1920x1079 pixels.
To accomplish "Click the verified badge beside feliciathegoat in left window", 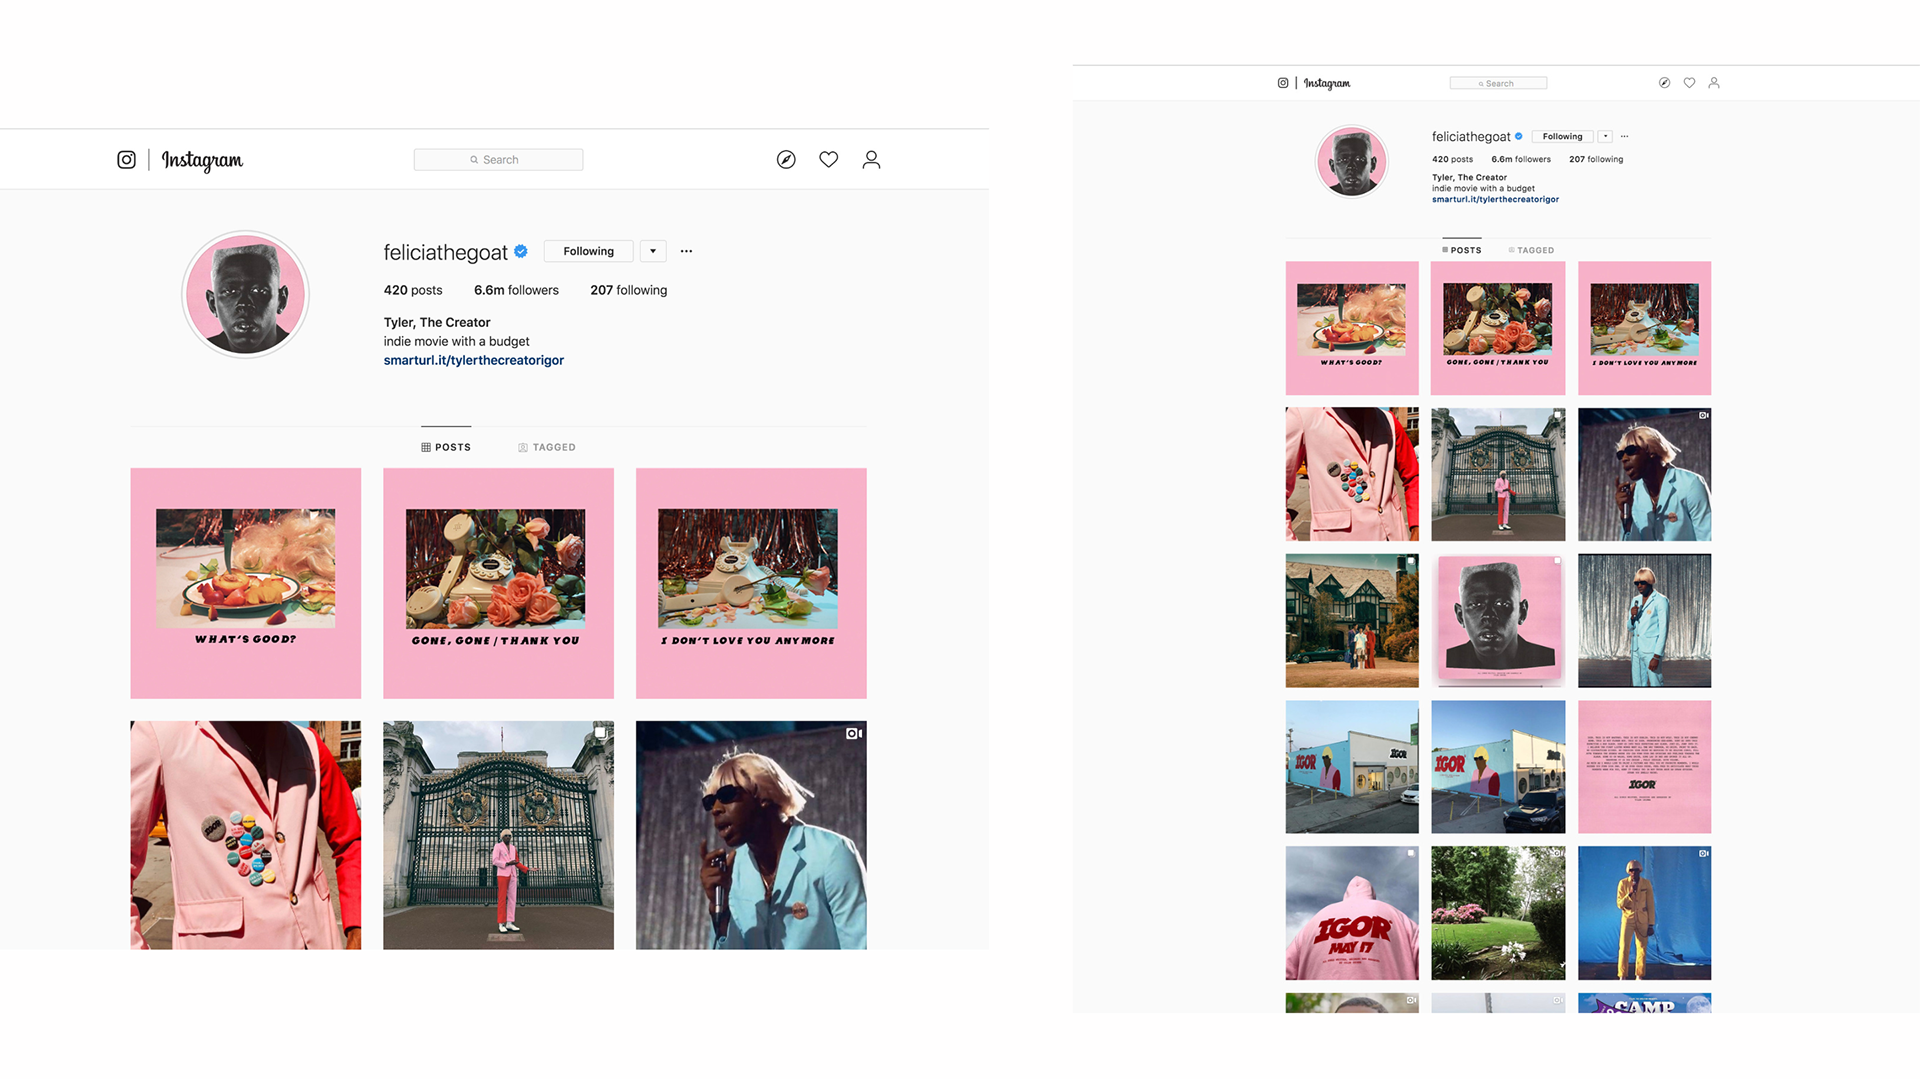I will [x=521, y=252].
